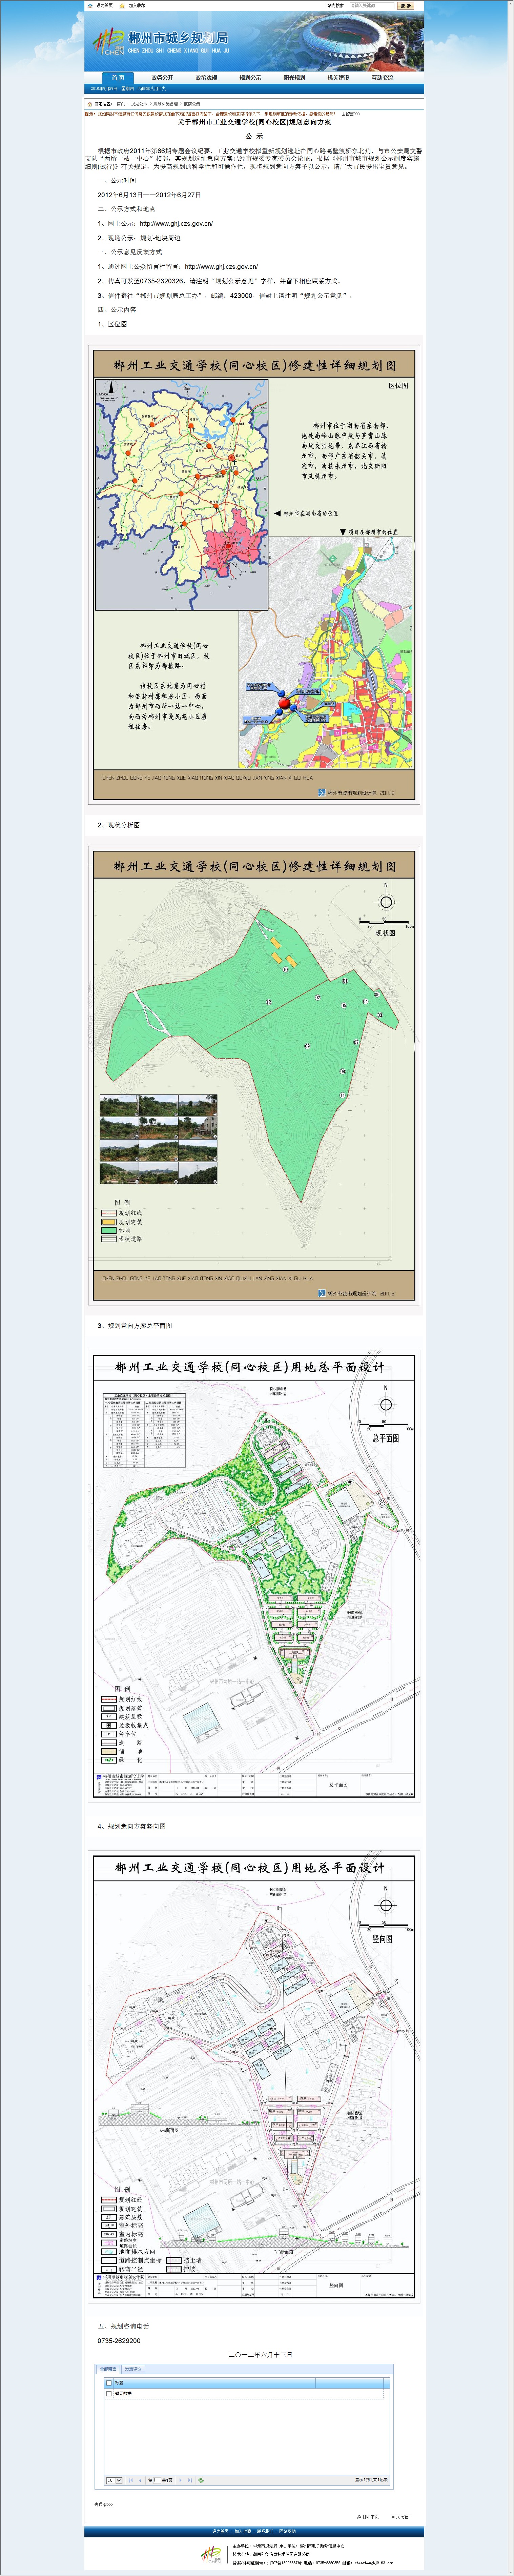This screenshot has width=514, height=2576.
Task: Click the consultation phone 0735-2629200
Action: 119,2341
